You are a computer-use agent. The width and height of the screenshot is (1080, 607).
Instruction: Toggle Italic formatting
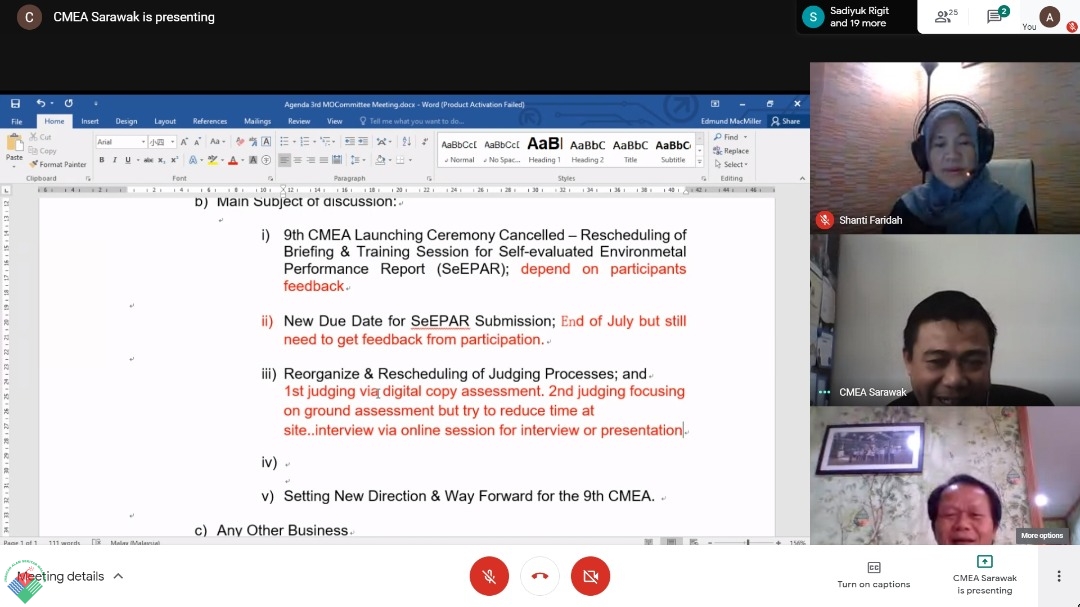point(114,160)
